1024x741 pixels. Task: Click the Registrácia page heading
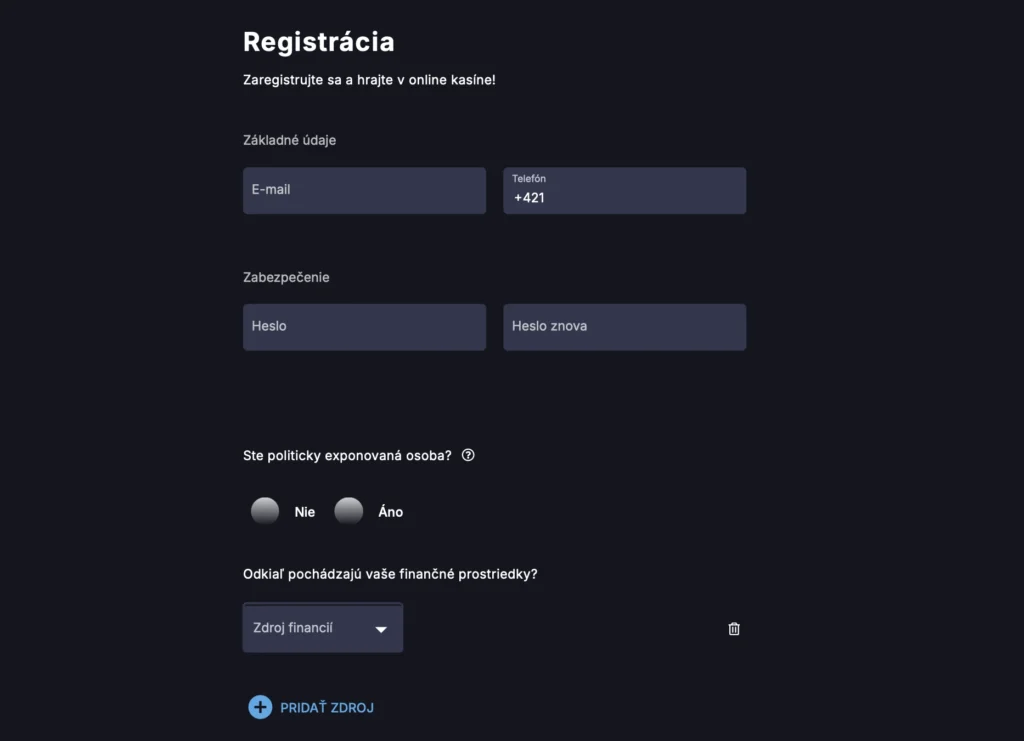[318, 42]
